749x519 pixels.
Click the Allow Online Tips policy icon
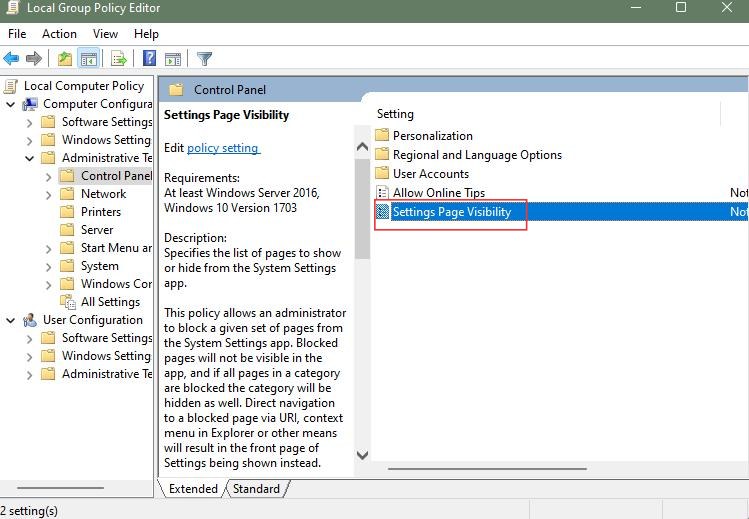[x=382, y=192]
